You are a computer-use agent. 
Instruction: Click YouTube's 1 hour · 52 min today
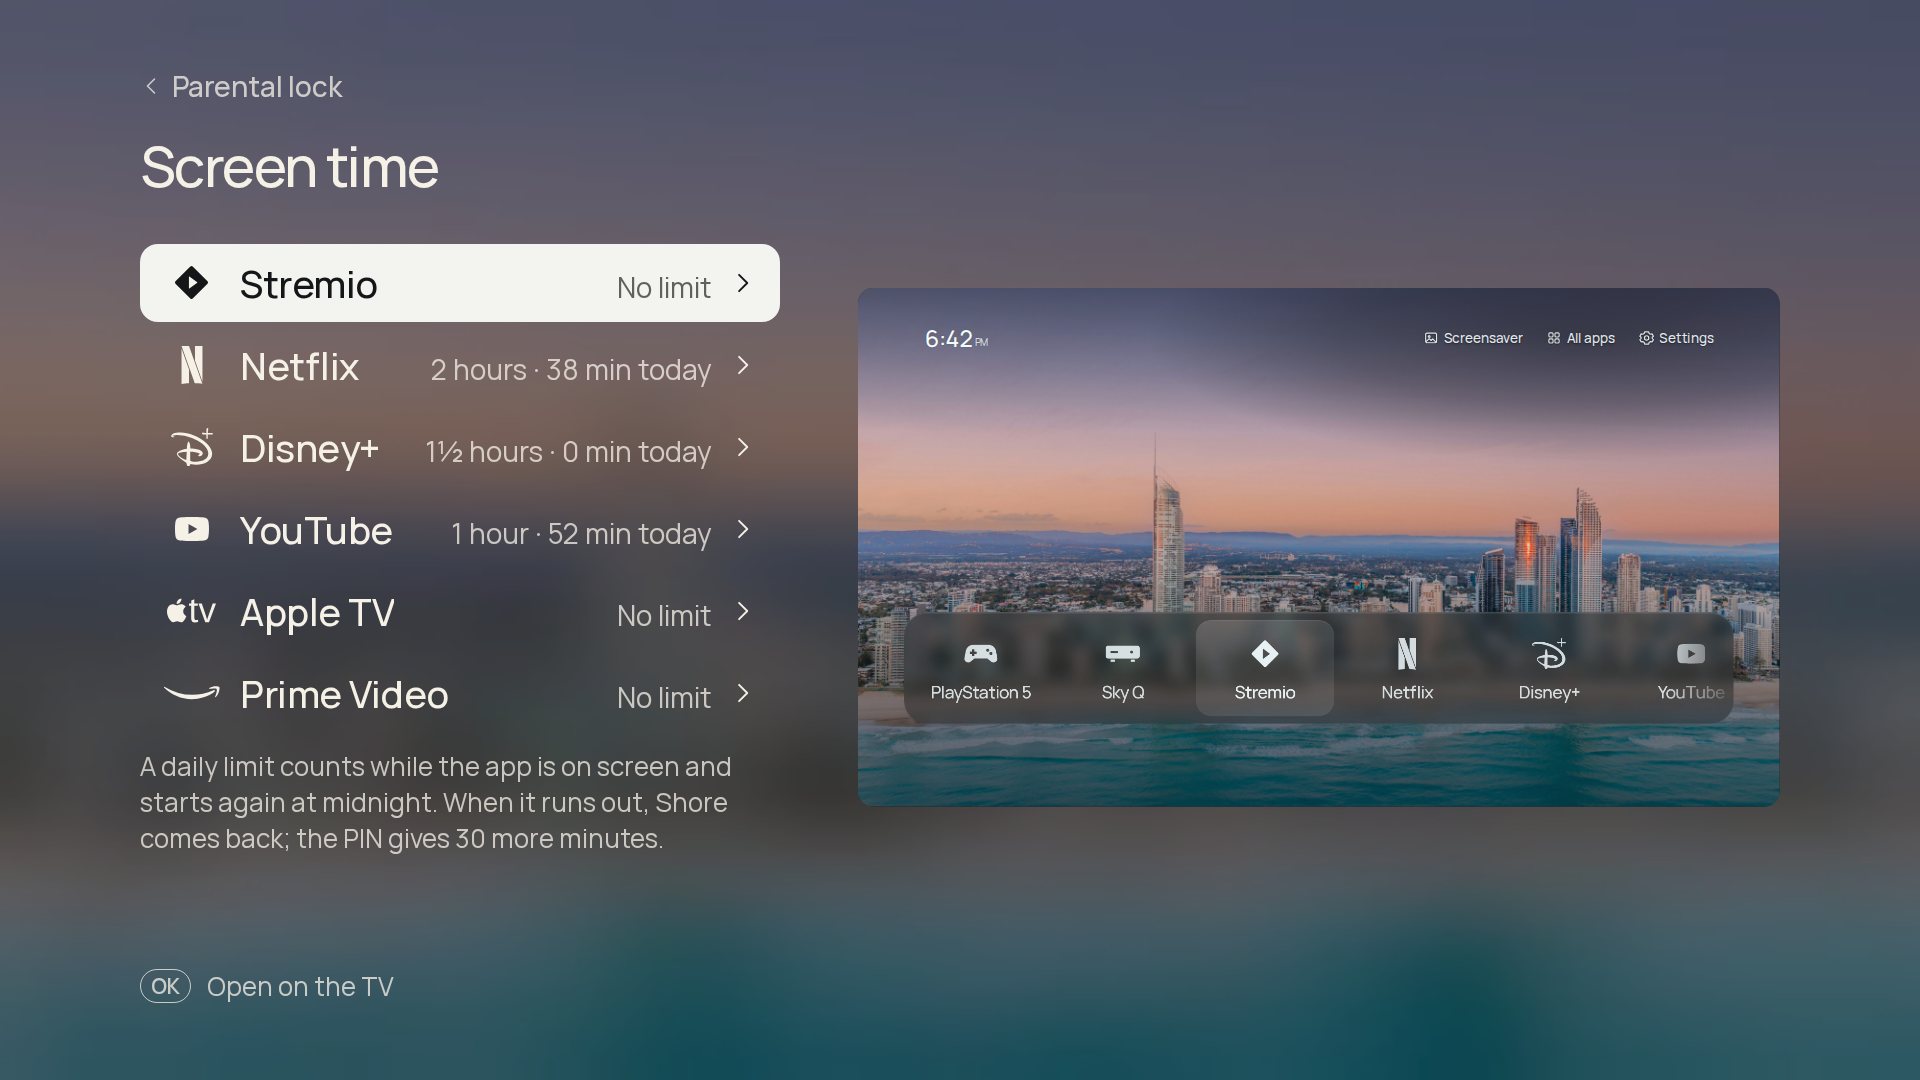(x=581, y=534)
